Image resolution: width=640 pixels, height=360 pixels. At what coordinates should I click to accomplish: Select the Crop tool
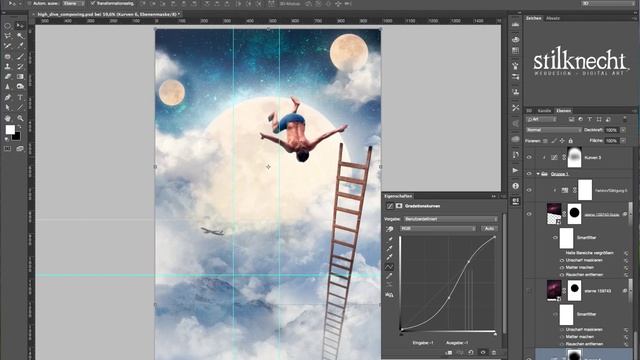8,46
